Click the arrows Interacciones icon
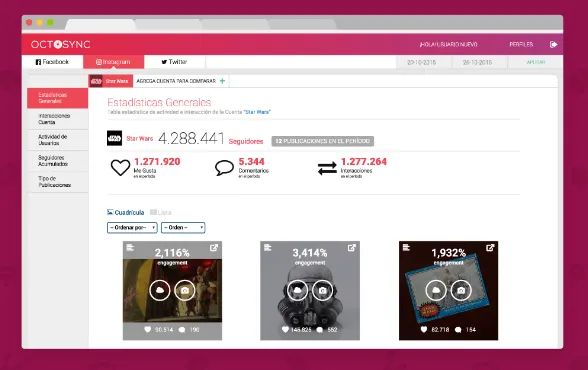Viewport: 588px width, 370px height. [327, 168]
